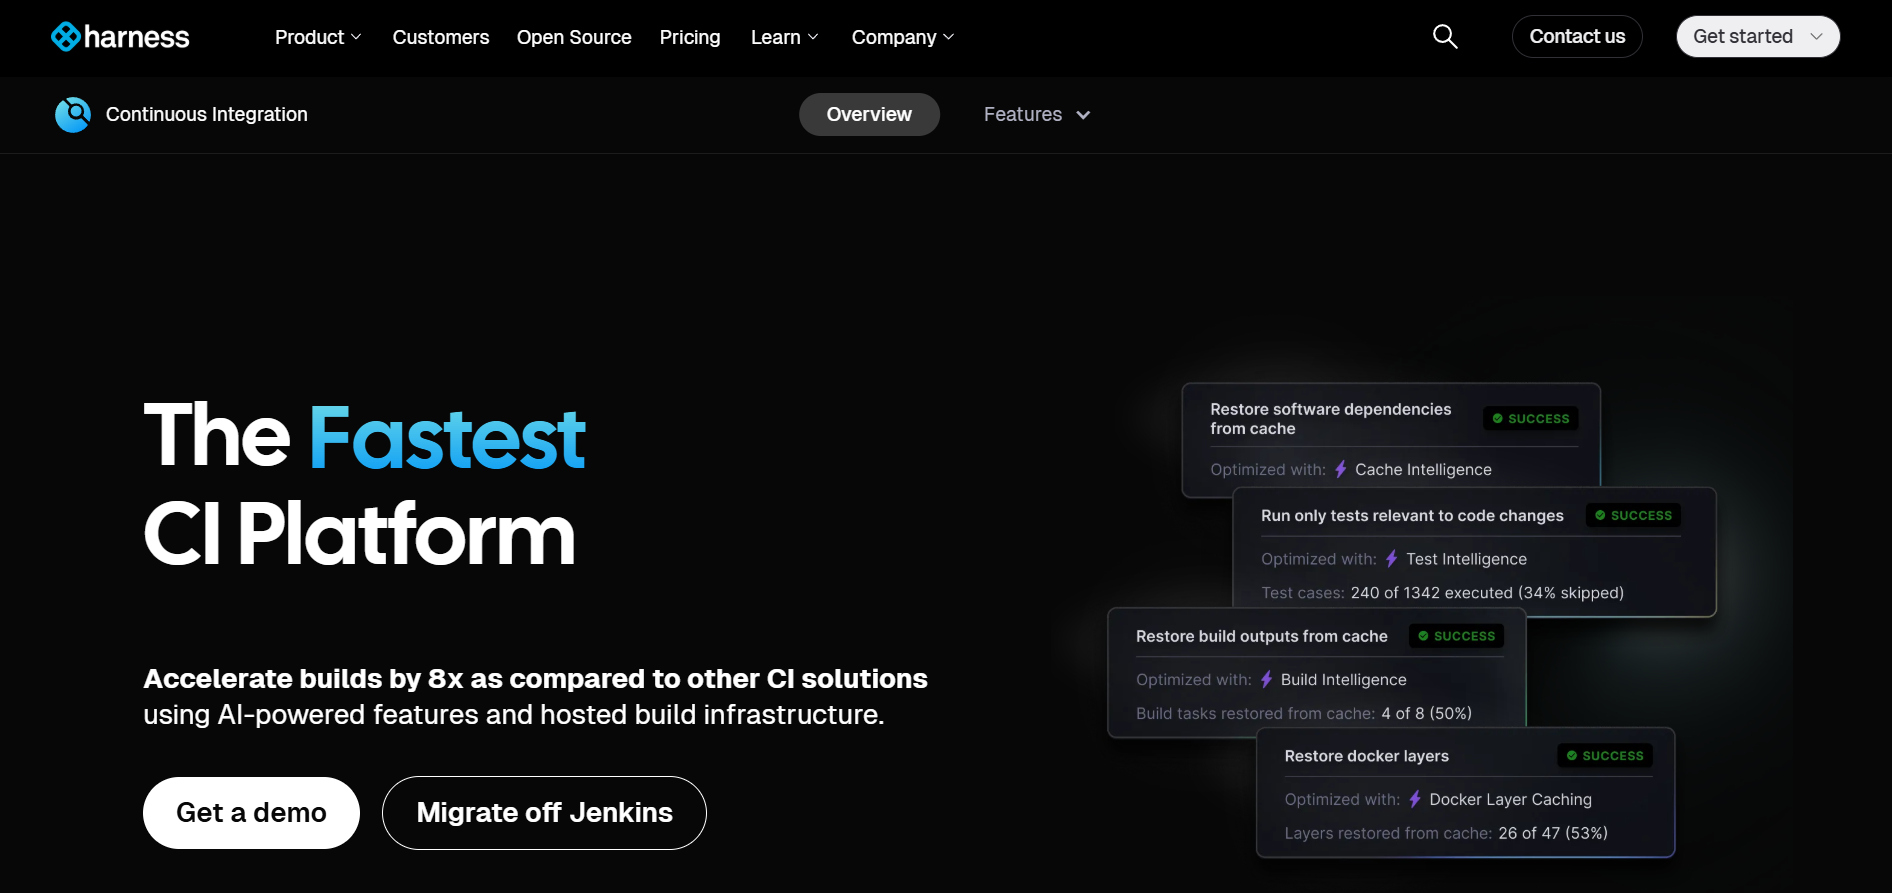Expand the Company menu
This screenshot has height=893, width=1892.
(x=903, y=37)
